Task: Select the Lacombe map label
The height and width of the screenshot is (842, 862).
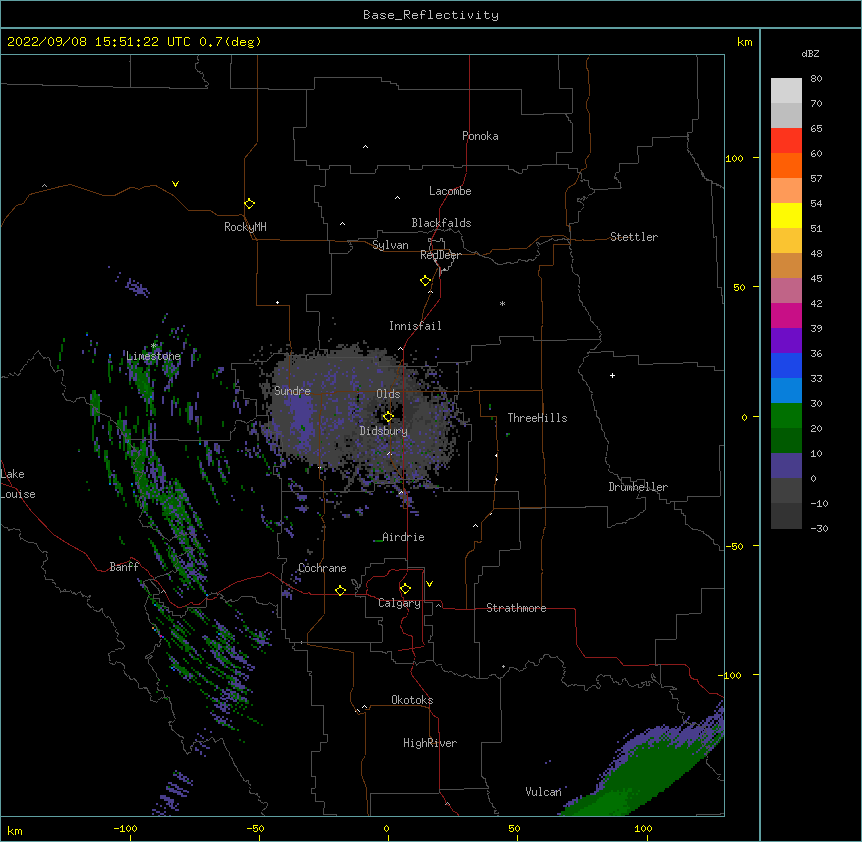Action: pyautogui.click(x=450, y=191)
